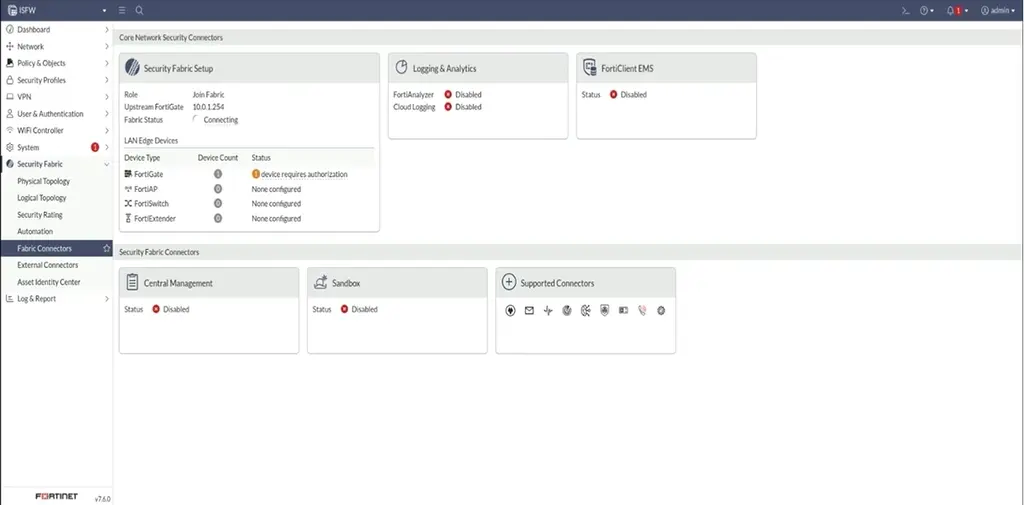Viewport: 1024px width, 505px height.
Task: Open the search icon in top bar
Action: [140, 10]
